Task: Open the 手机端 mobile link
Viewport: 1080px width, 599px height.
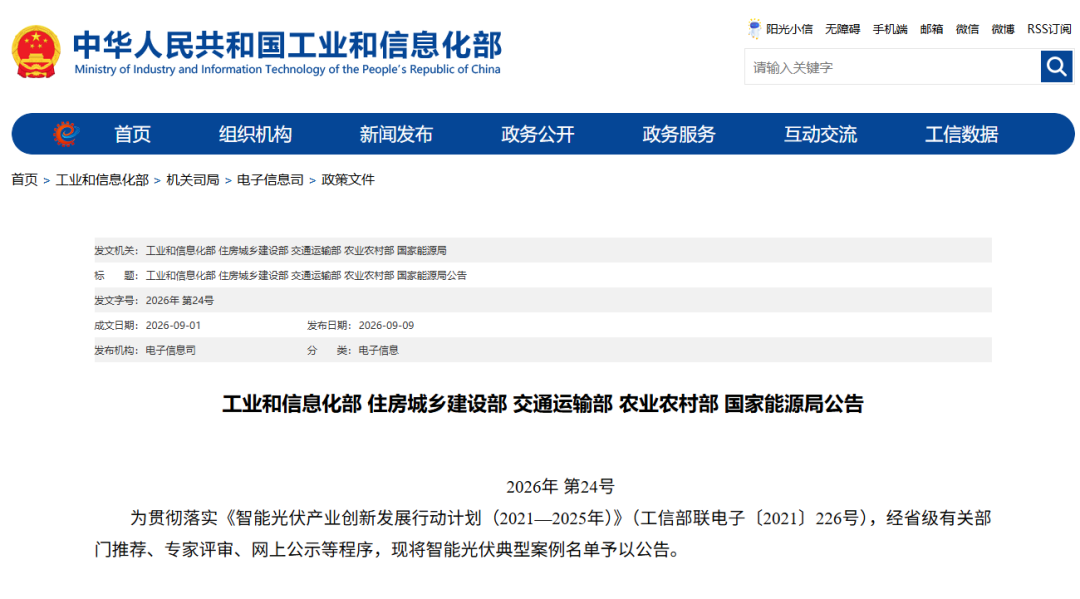Action: point(890,29)
